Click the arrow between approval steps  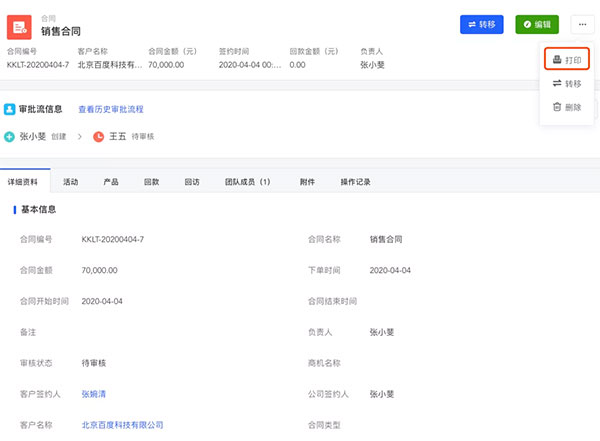click(x=78, y=136)
